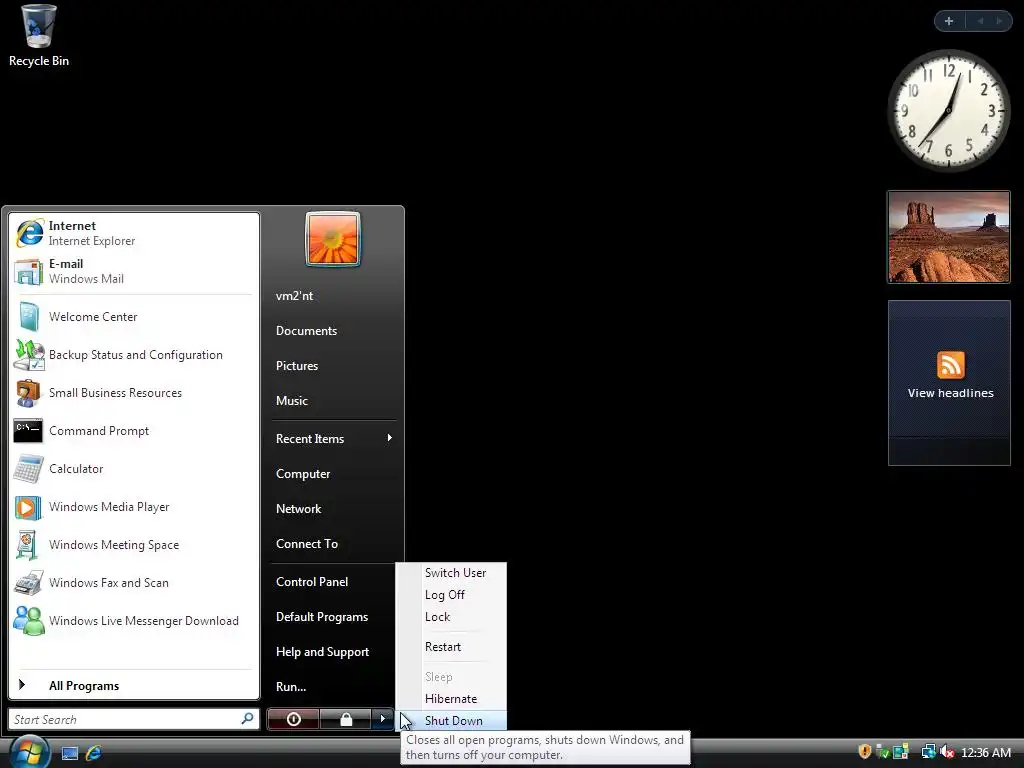Click Show Desktop quick launch icon
Image resolution: width=1024 pixels, height=768 pixels.
pyautogui.click(x=70, y=753)
